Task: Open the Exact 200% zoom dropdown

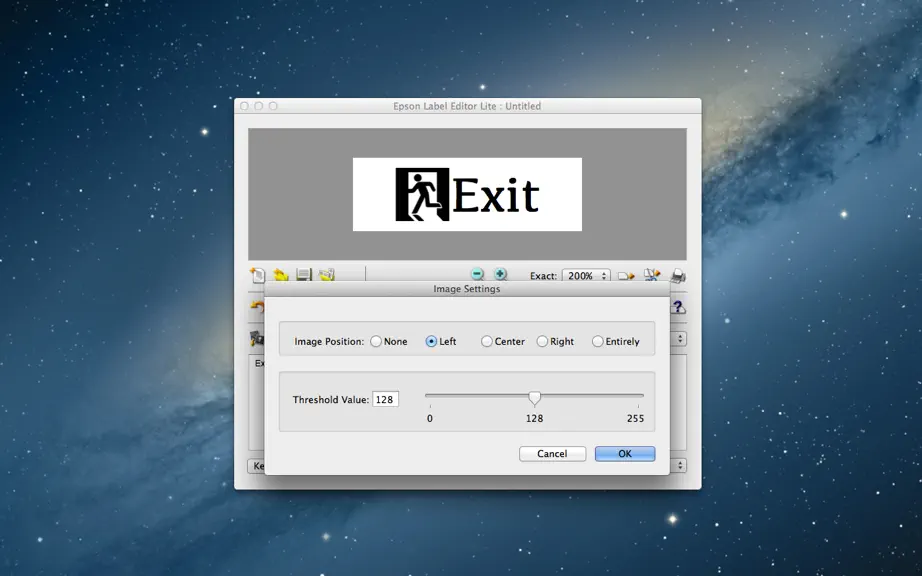Action: [586, 276]
